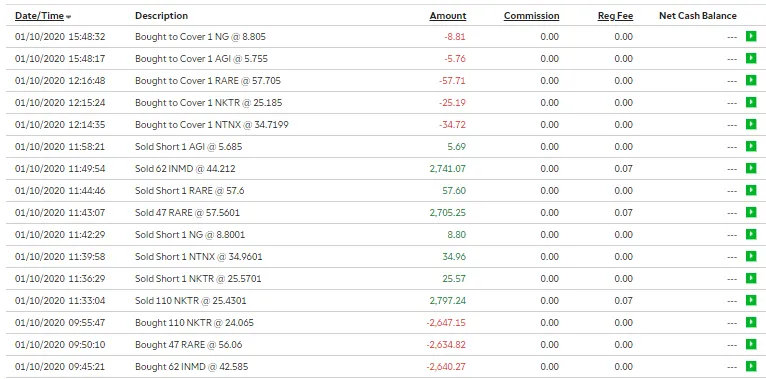766x379 pixels.
Task: Select description 'Bought to Cover 1 NTNX @ 34.7199'
Action: point(212,125)
